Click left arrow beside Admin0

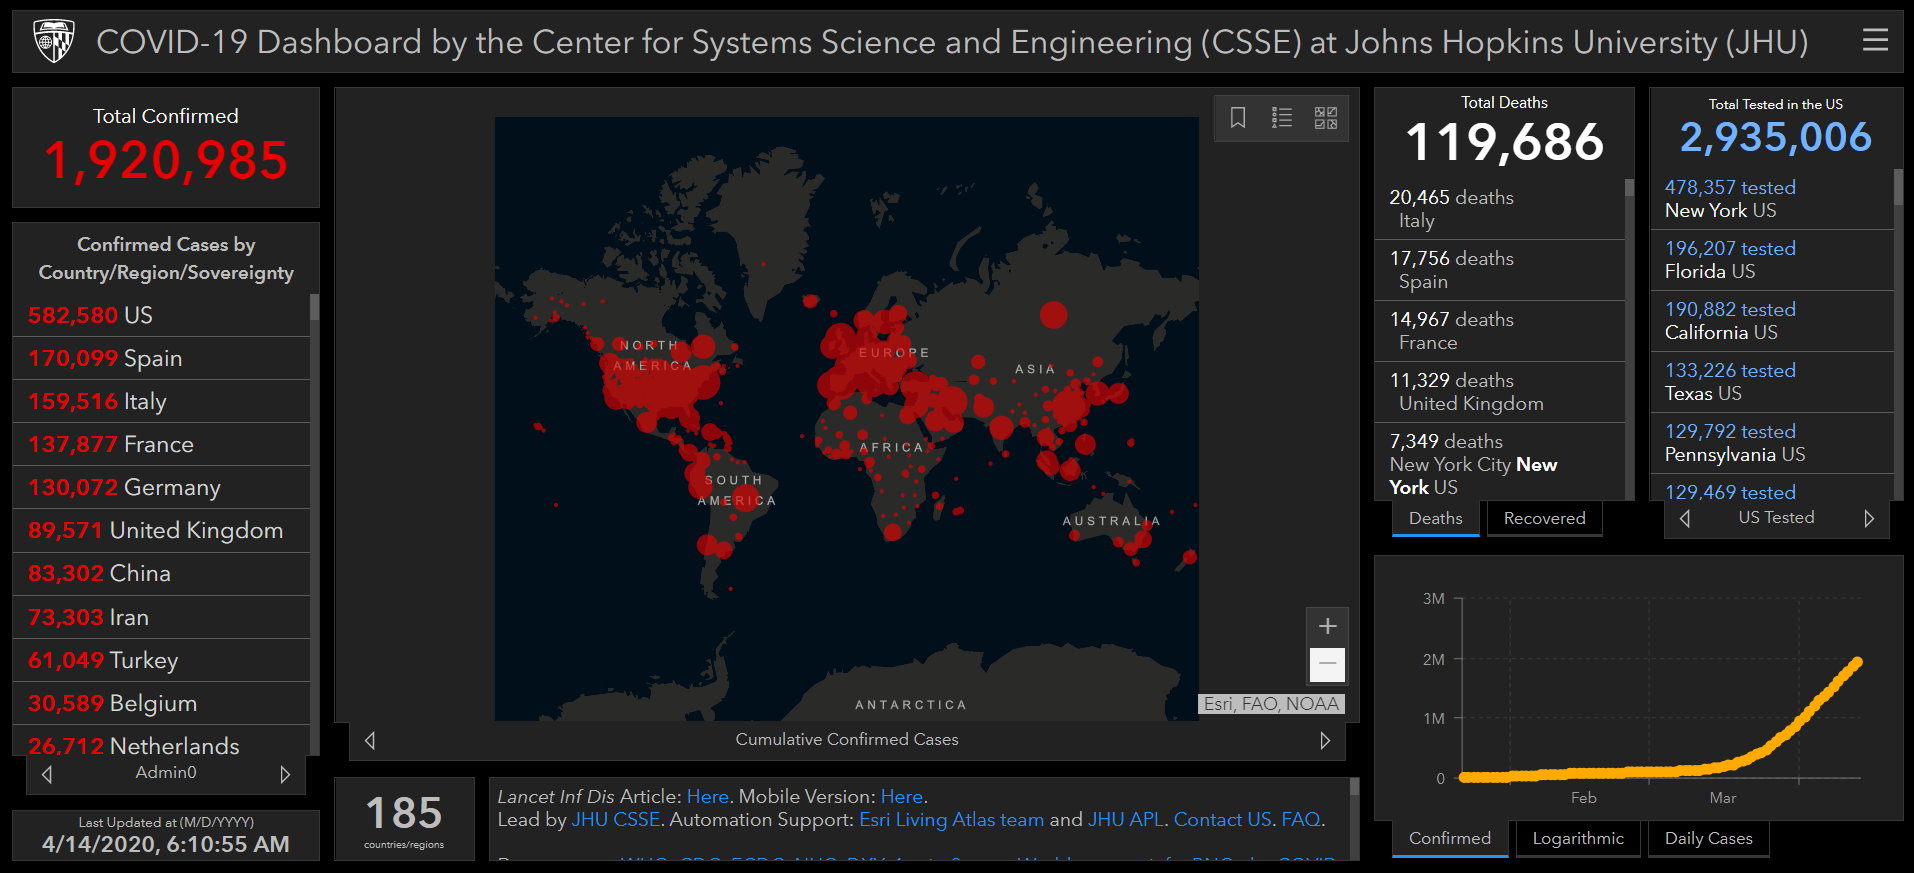point(47,774)
